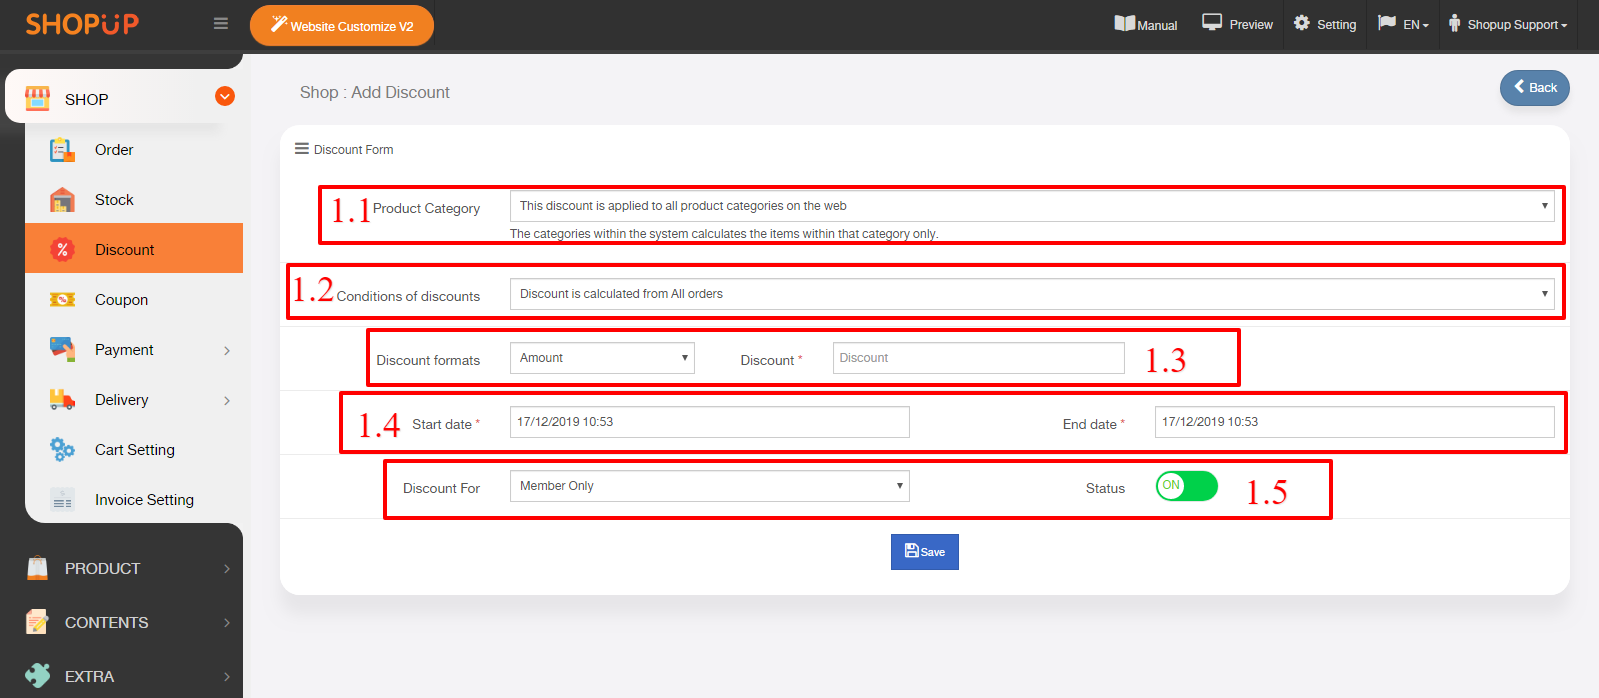
Task: Open the Payment menu item
Action: tap(124, 350)
